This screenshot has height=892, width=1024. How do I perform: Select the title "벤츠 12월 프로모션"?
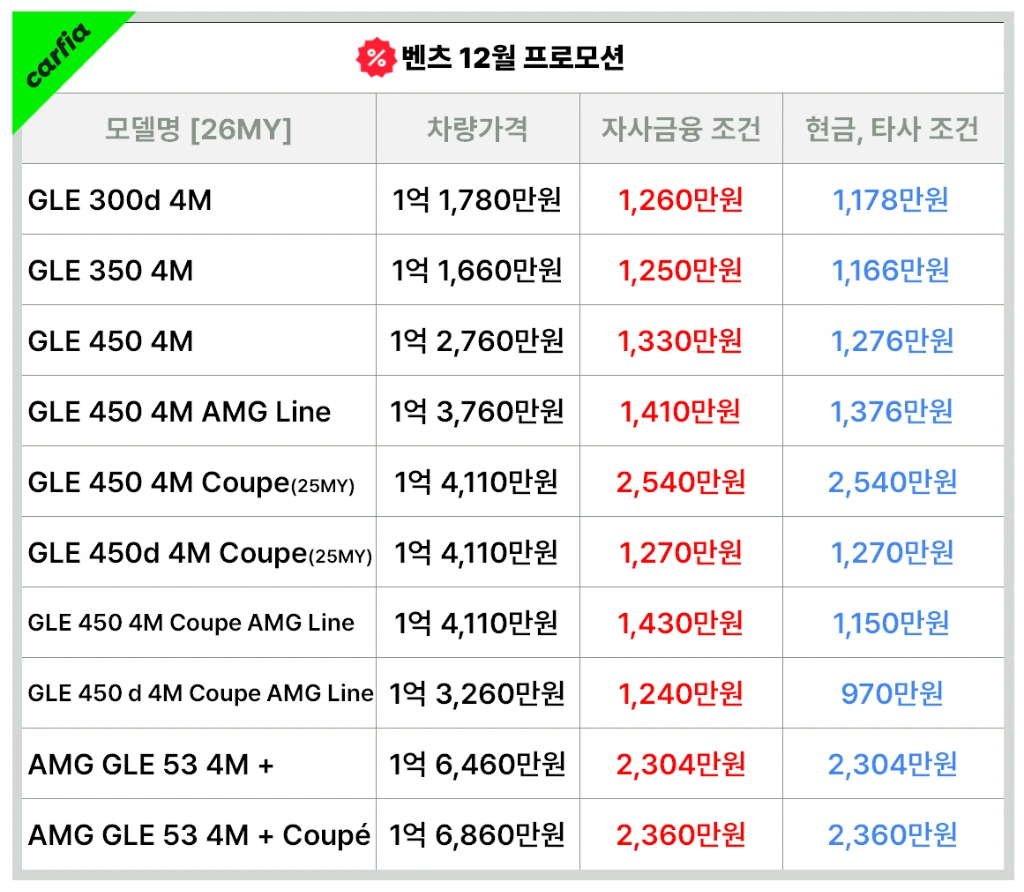513,57
